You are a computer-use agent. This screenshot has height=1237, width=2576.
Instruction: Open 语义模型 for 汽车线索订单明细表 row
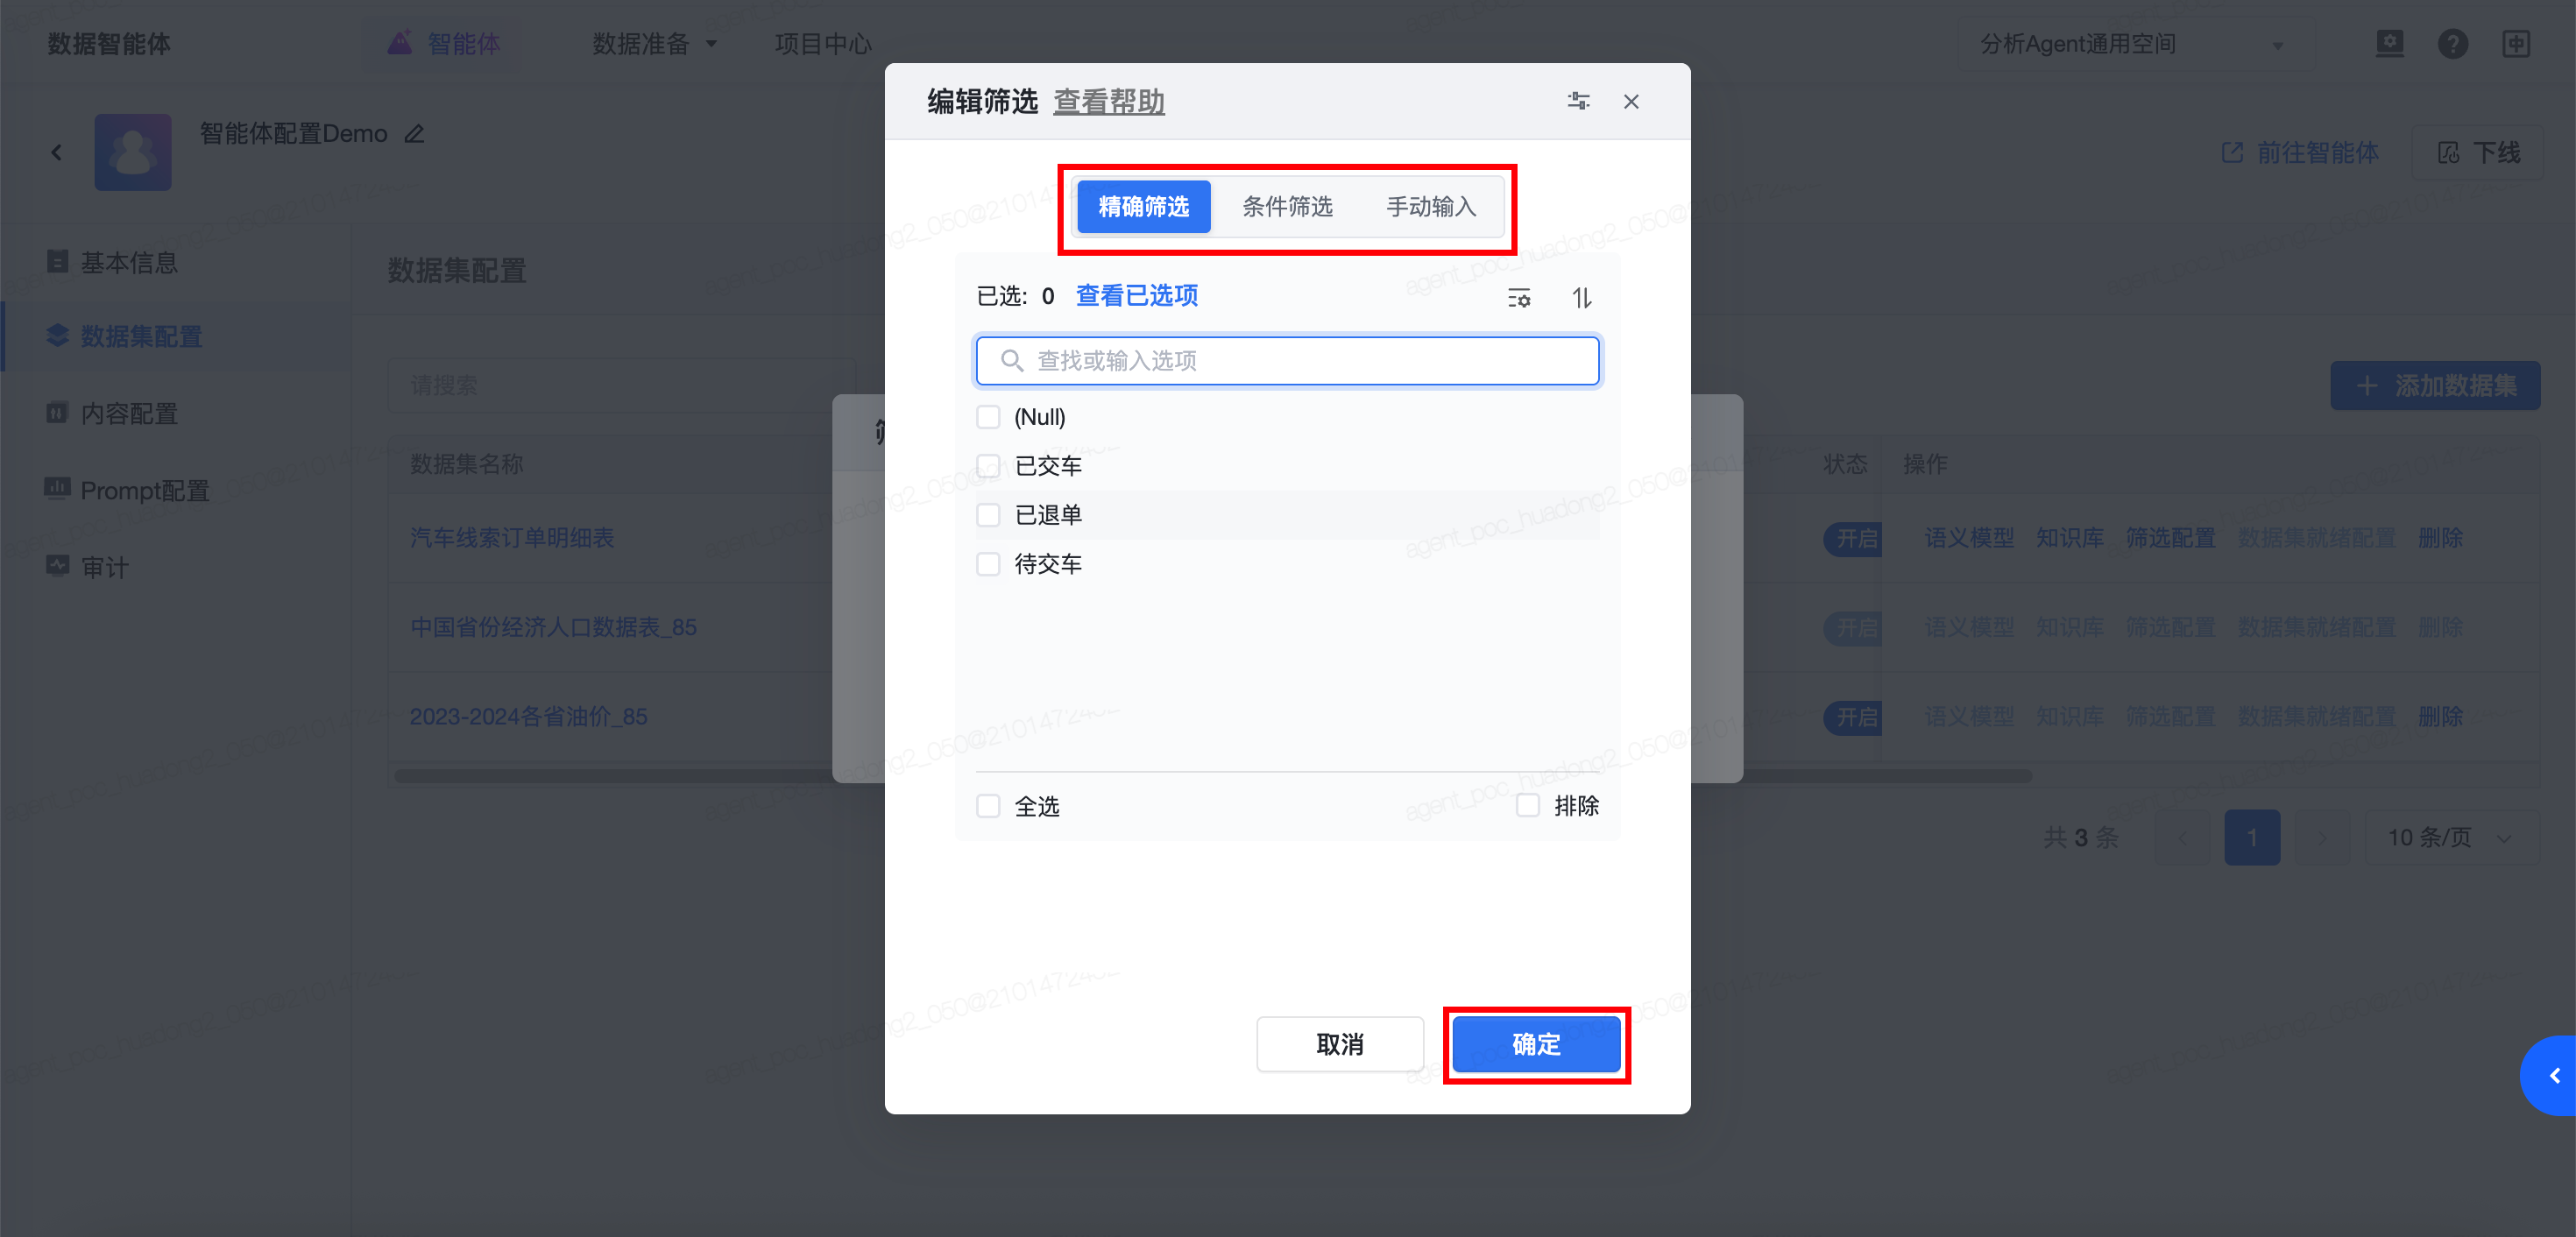coord(1969,538)
